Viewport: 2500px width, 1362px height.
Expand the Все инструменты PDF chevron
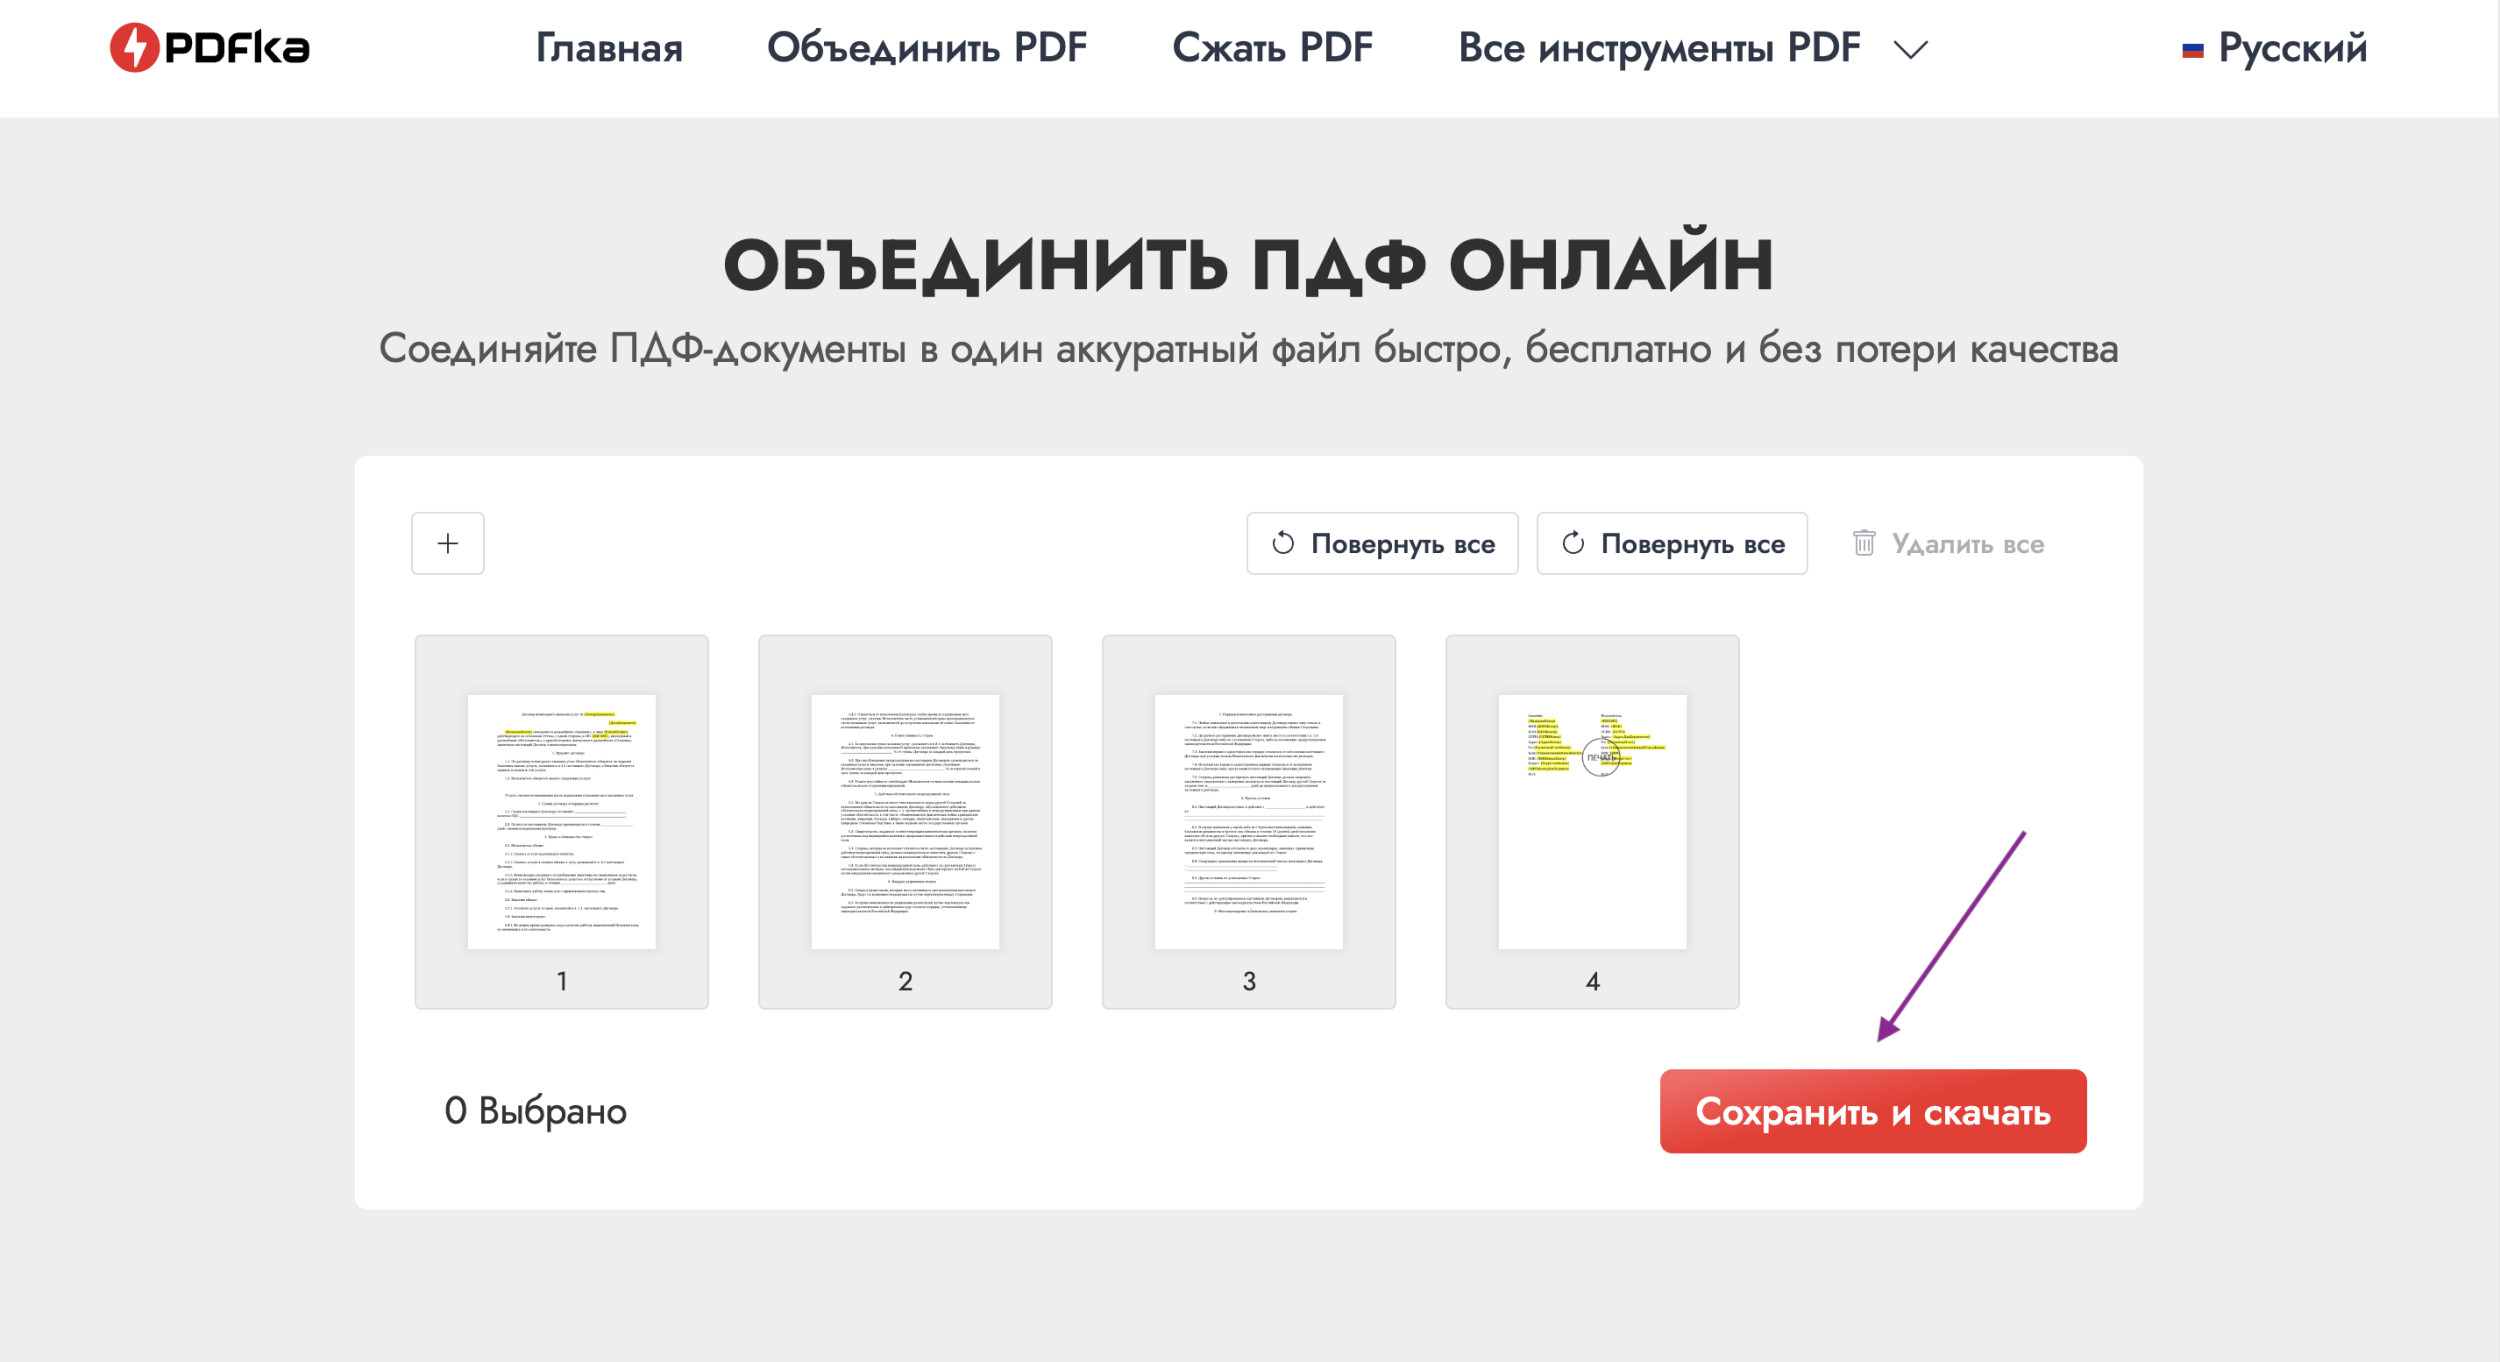coord(1911,50)
